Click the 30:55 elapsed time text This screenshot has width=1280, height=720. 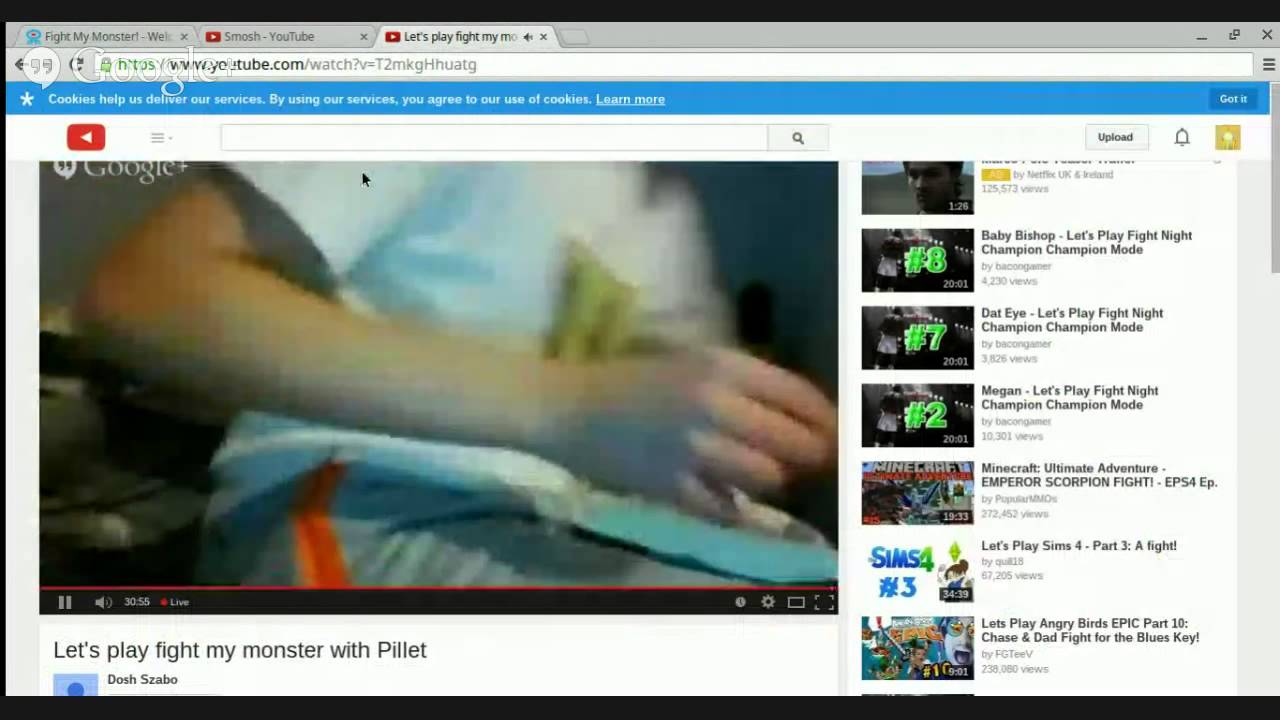click(x=137, y=602)
